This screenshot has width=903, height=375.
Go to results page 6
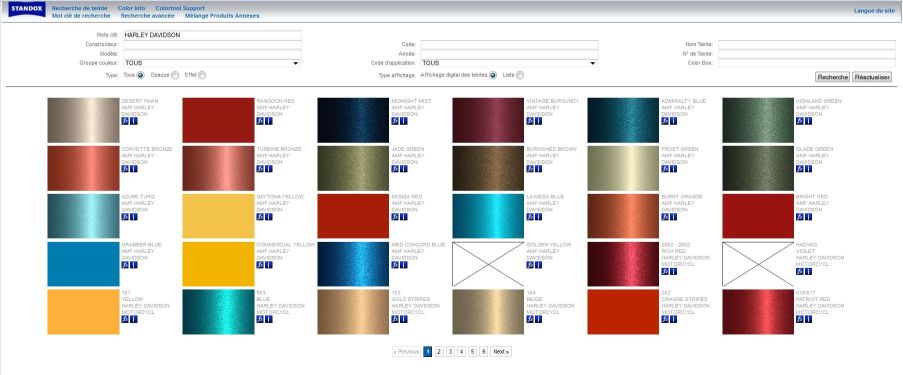[x=484, y=351]
